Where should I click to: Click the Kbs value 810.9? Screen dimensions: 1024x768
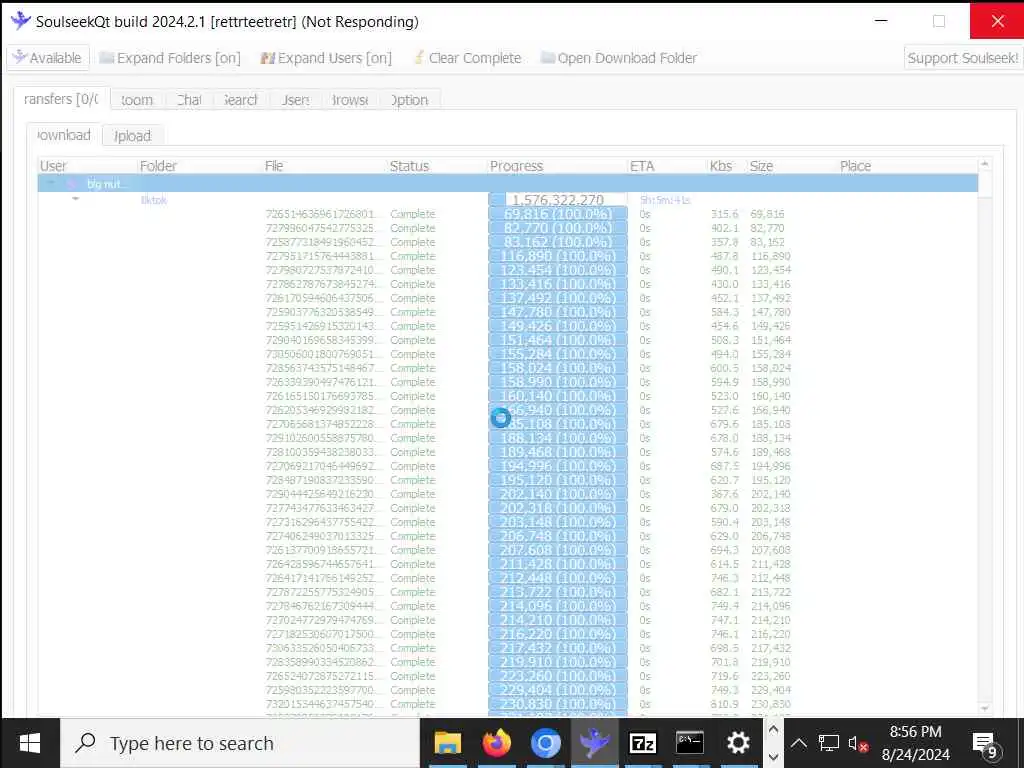(724, 704)
